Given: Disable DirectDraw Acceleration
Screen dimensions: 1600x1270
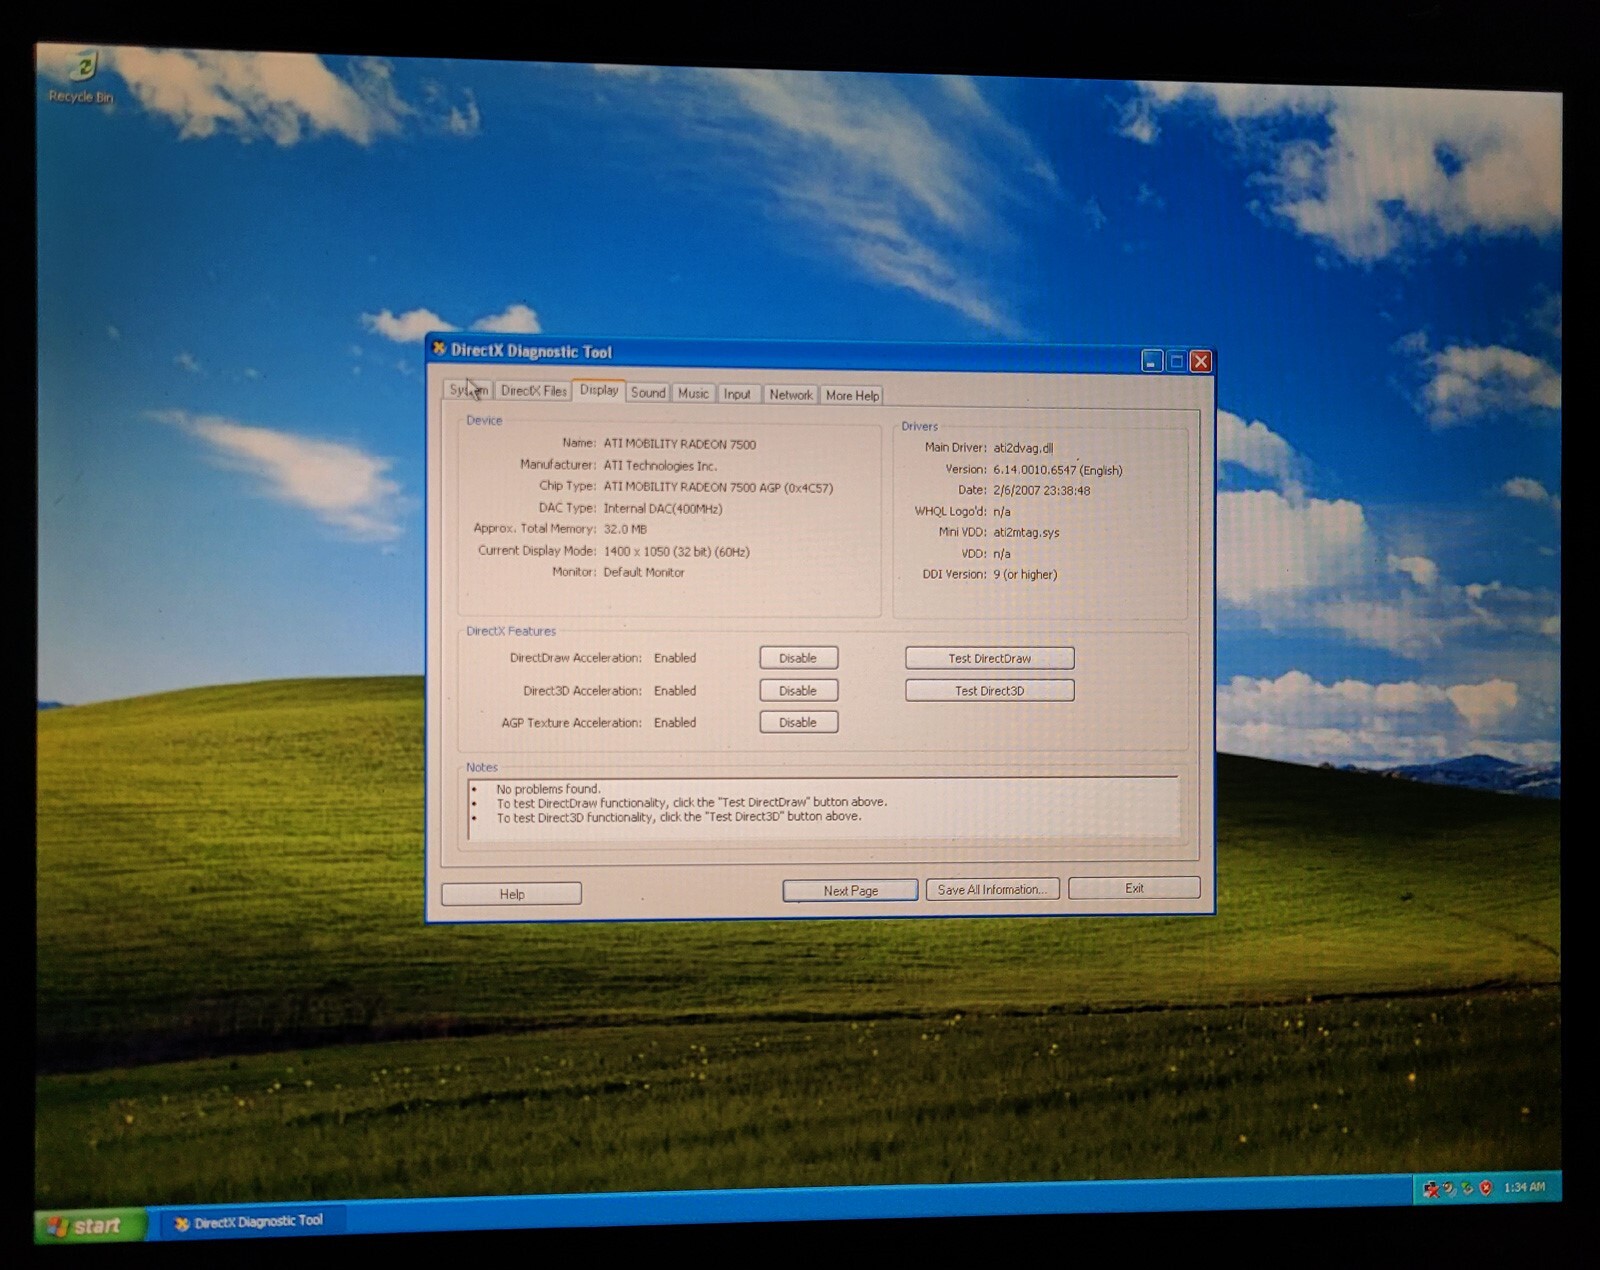Looking at the screenshot, I should point(798,658).
